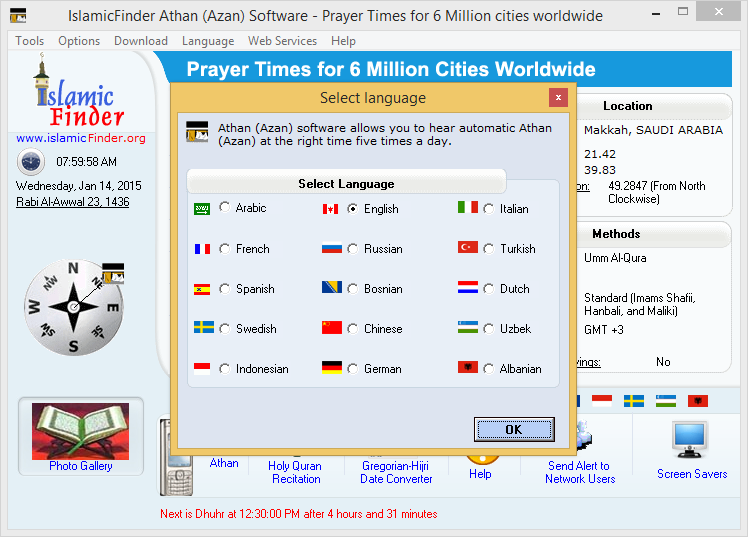Visit the www.islamicFinder.org link
This screenshot has width=748, height=537.
point(81,138)
